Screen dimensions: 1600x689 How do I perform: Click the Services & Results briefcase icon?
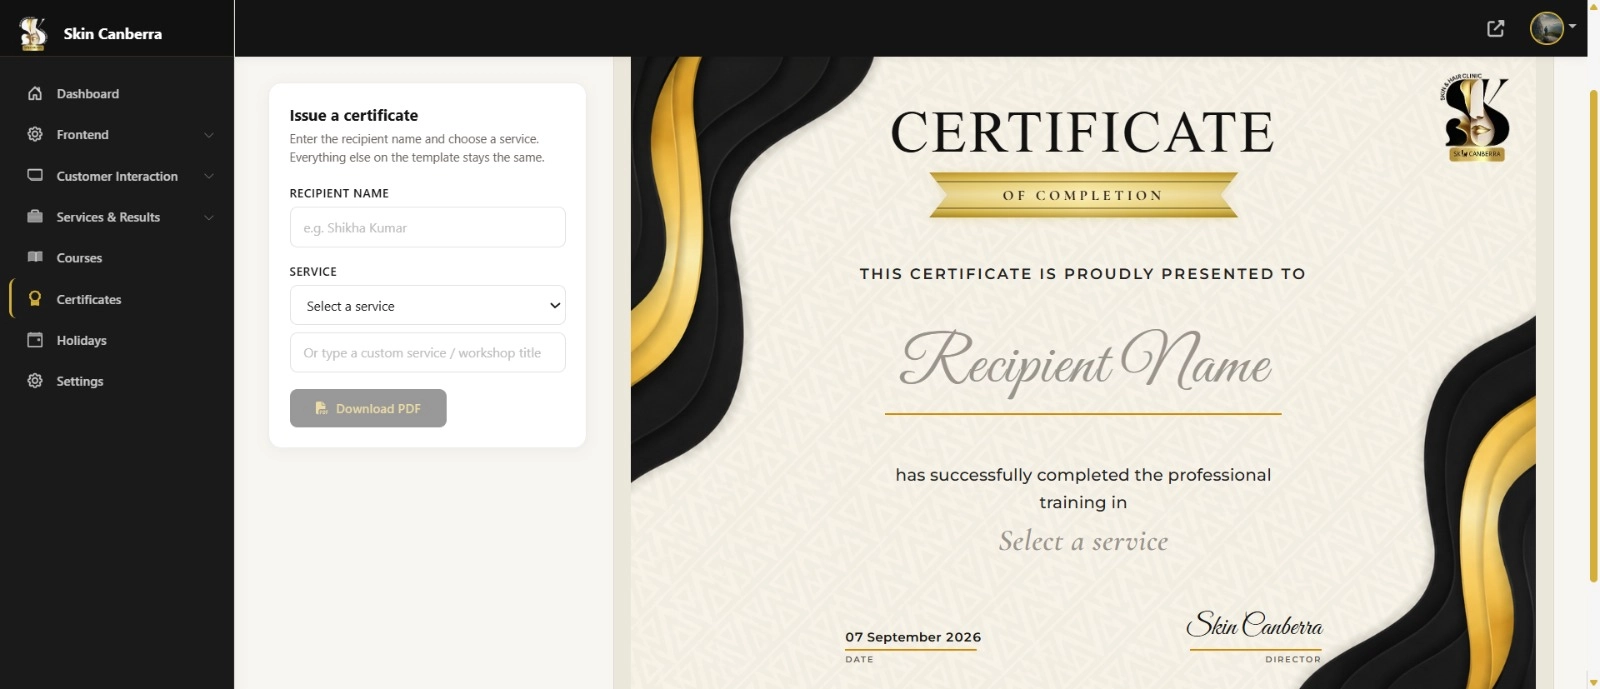(x=35, y=216)
